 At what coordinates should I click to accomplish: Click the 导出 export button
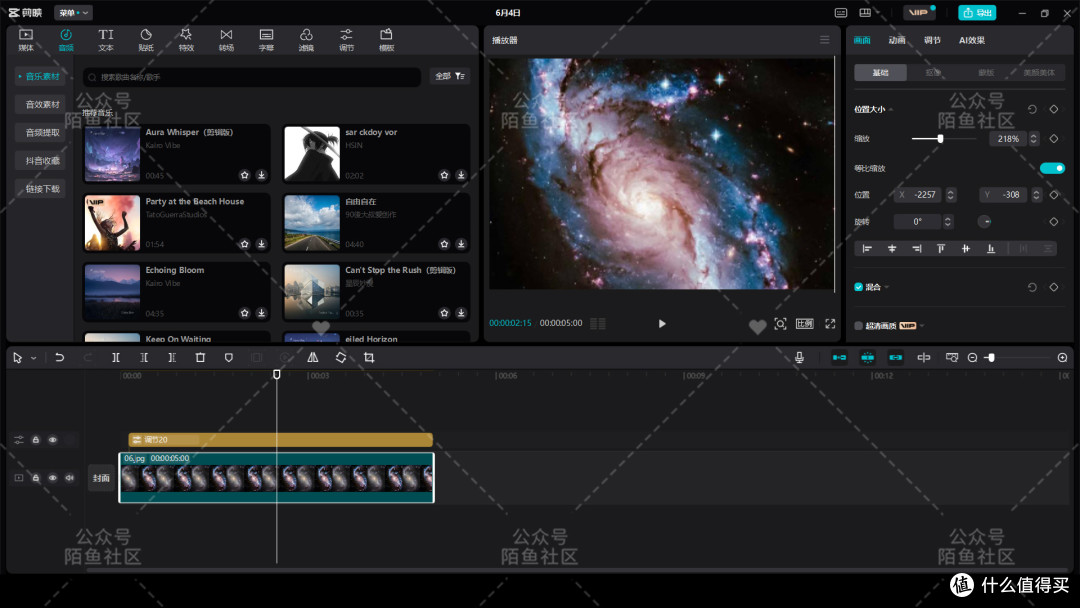pyautogui.click(x=977, y=12)
